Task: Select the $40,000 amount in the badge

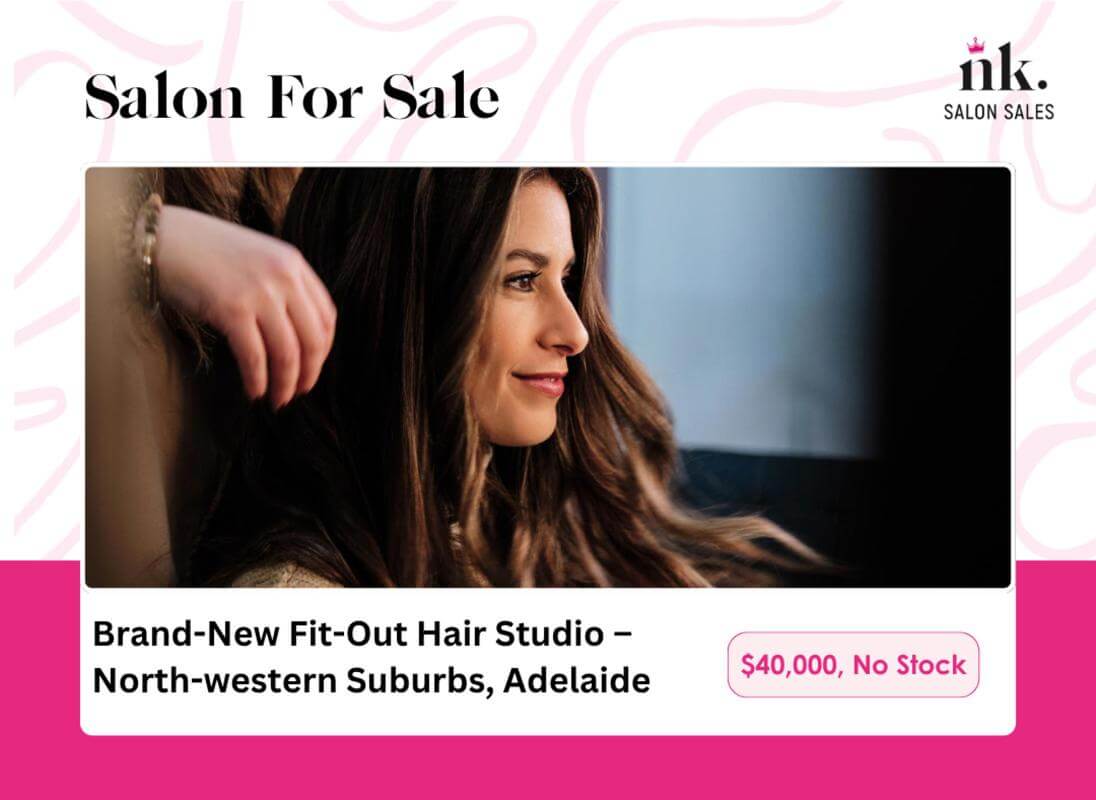Action: coord(788,665)
